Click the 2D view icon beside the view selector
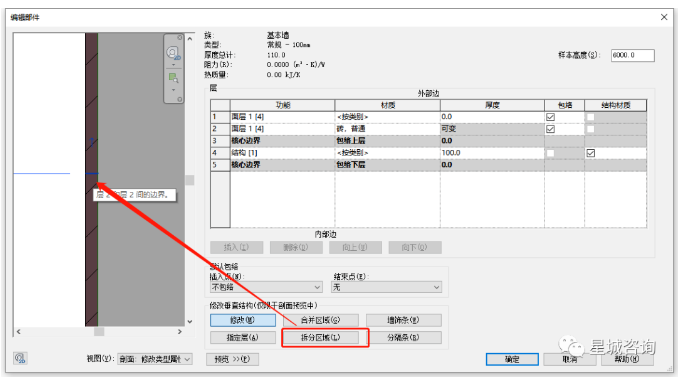This screenshot has width=684, height=385. 20,359
